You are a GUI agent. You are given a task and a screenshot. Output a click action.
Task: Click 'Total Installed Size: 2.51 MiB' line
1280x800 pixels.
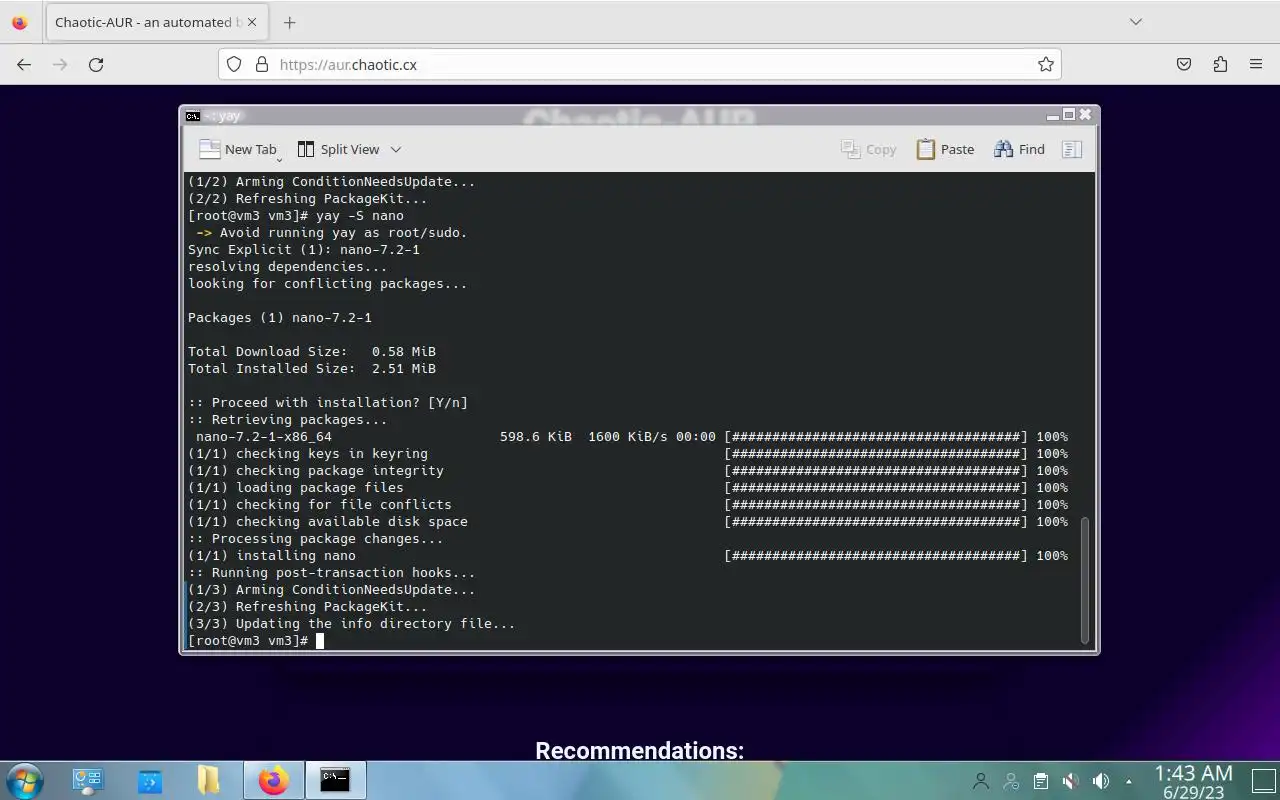[x=312, y=368]
